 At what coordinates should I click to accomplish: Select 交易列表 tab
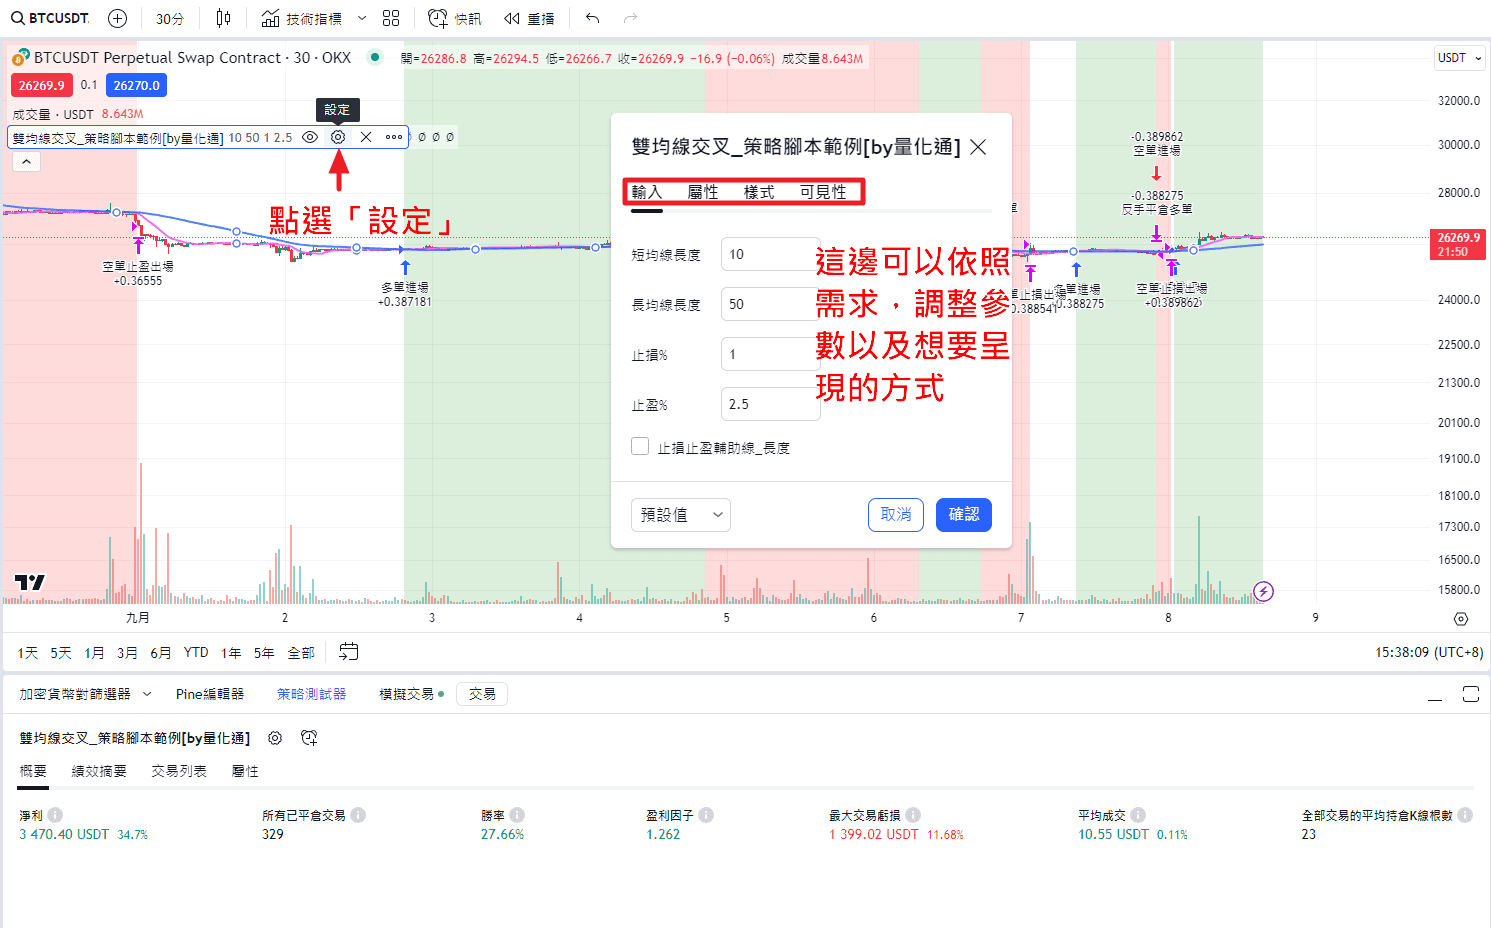[179, 771]
